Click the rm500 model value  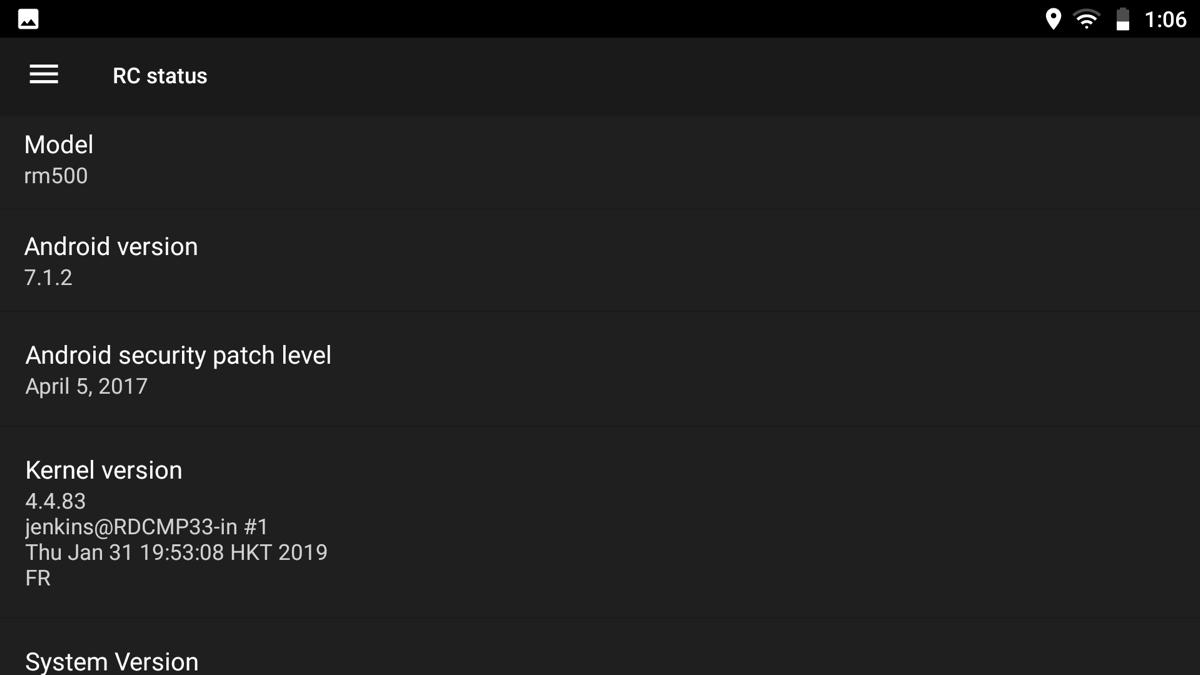[x=56, y=176]
